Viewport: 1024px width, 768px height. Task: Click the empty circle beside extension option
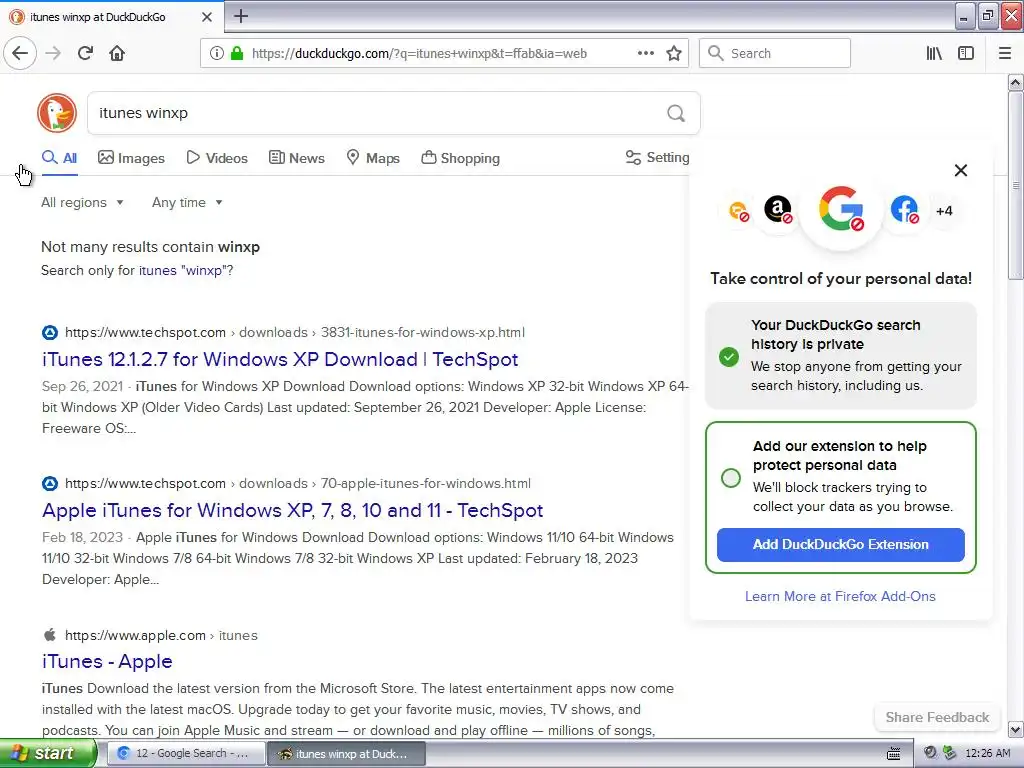(731, 478)
